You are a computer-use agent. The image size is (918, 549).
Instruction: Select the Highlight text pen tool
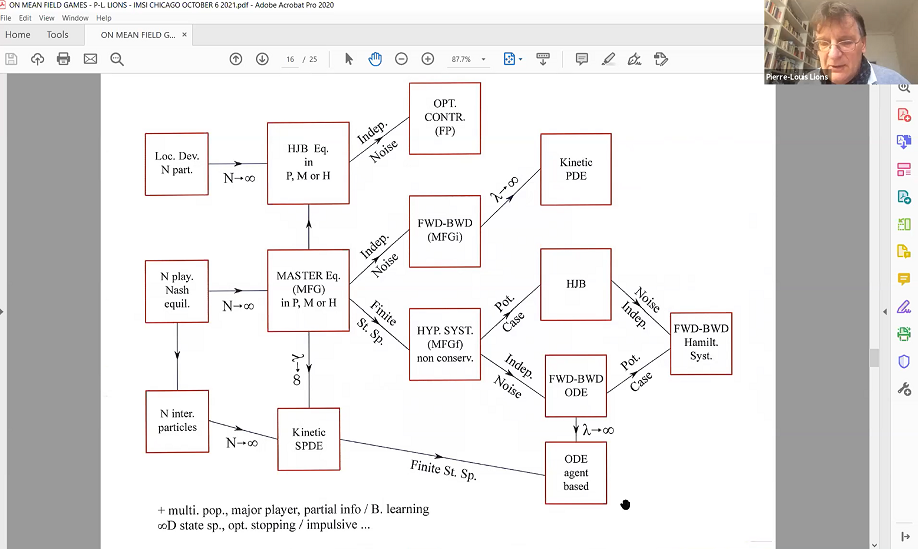pyautogui.click(x=608, y=59)
